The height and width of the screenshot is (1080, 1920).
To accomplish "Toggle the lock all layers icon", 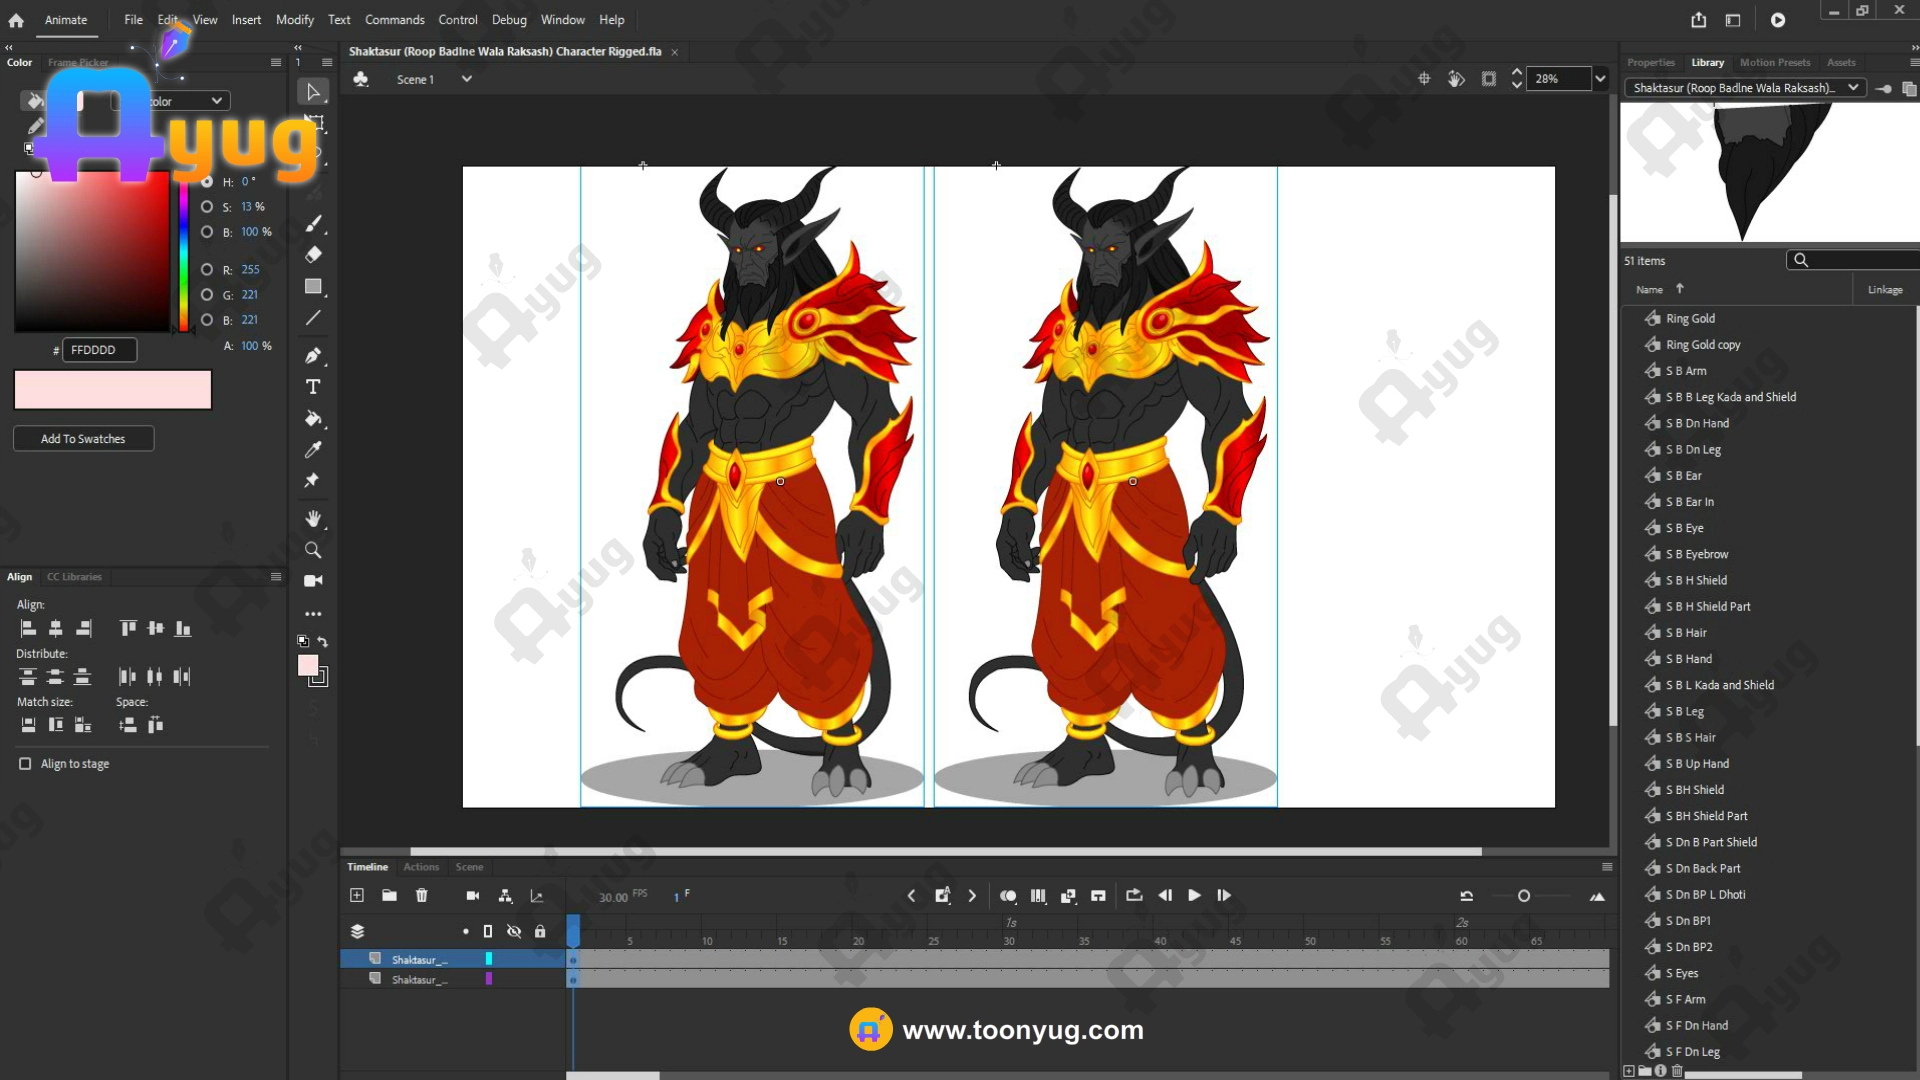I will click(x=540, y=931).
